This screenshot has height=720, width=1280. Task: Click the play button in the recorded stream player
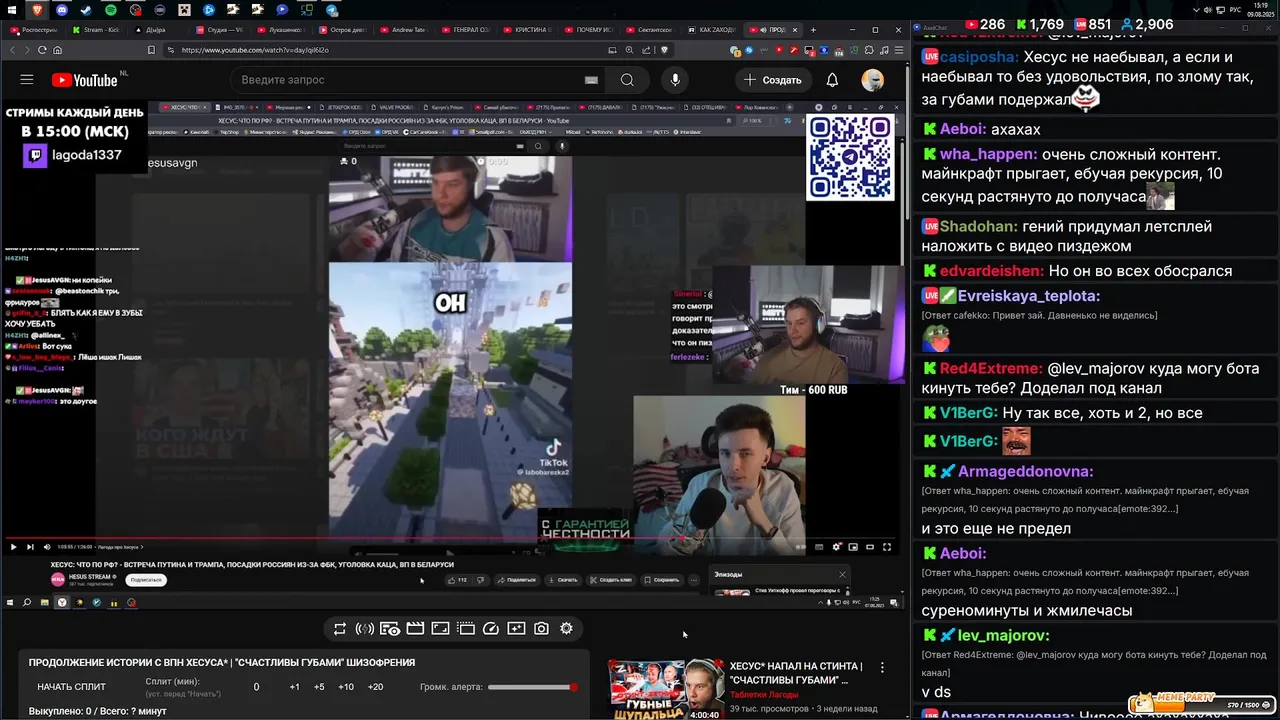point(13,547)
